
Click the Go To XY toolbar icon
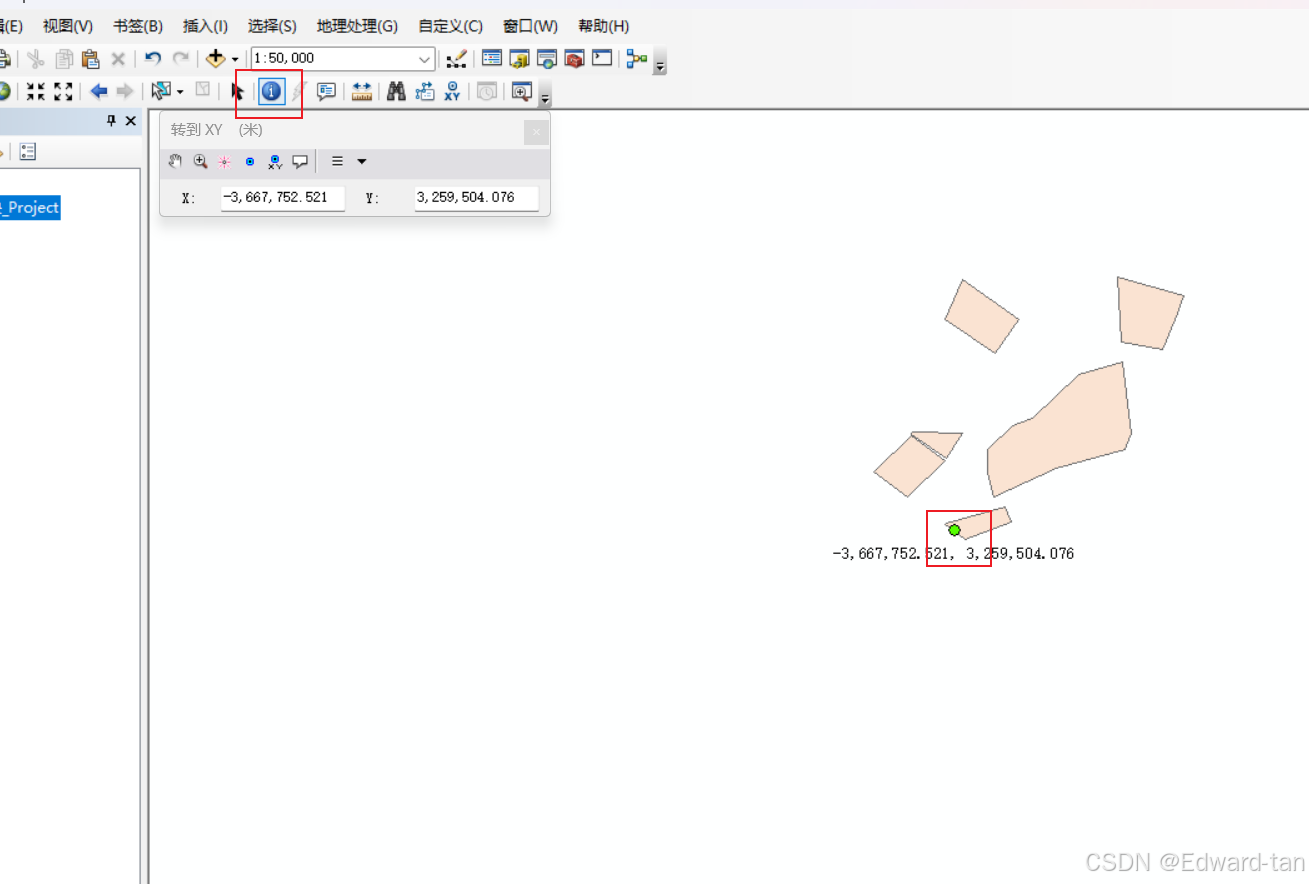tap(453, 92)
